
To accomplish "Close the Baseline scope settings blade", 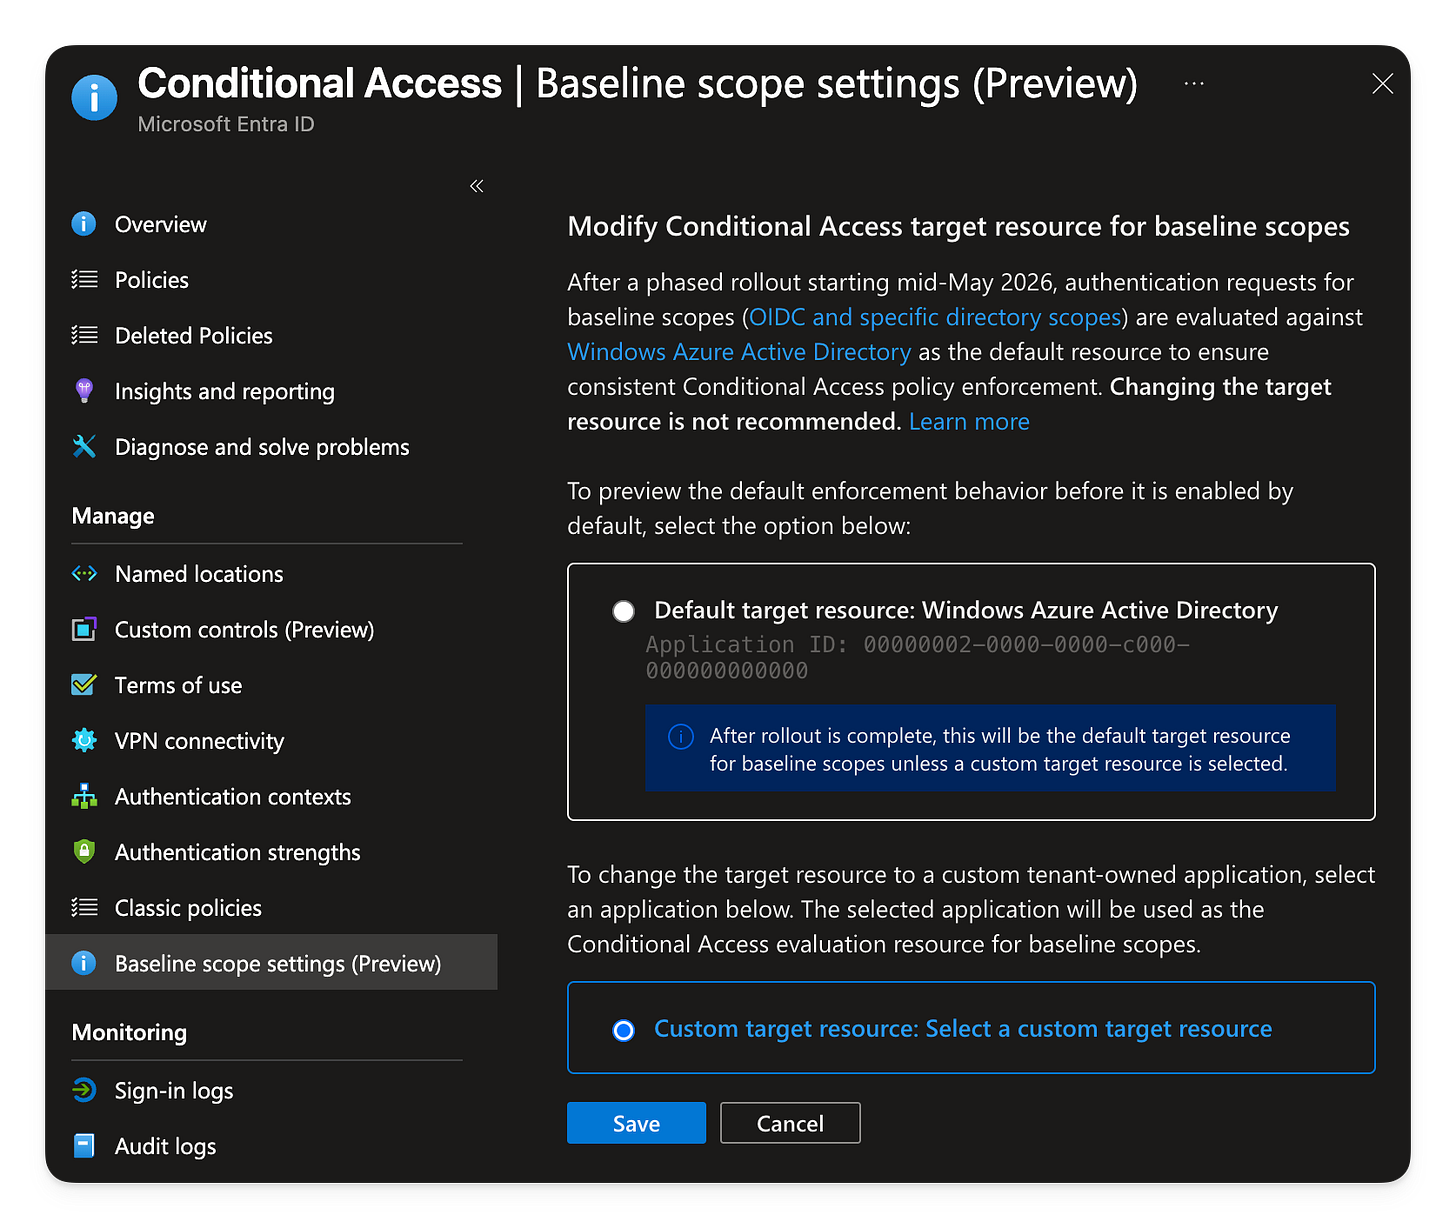I will (1382, 84).
